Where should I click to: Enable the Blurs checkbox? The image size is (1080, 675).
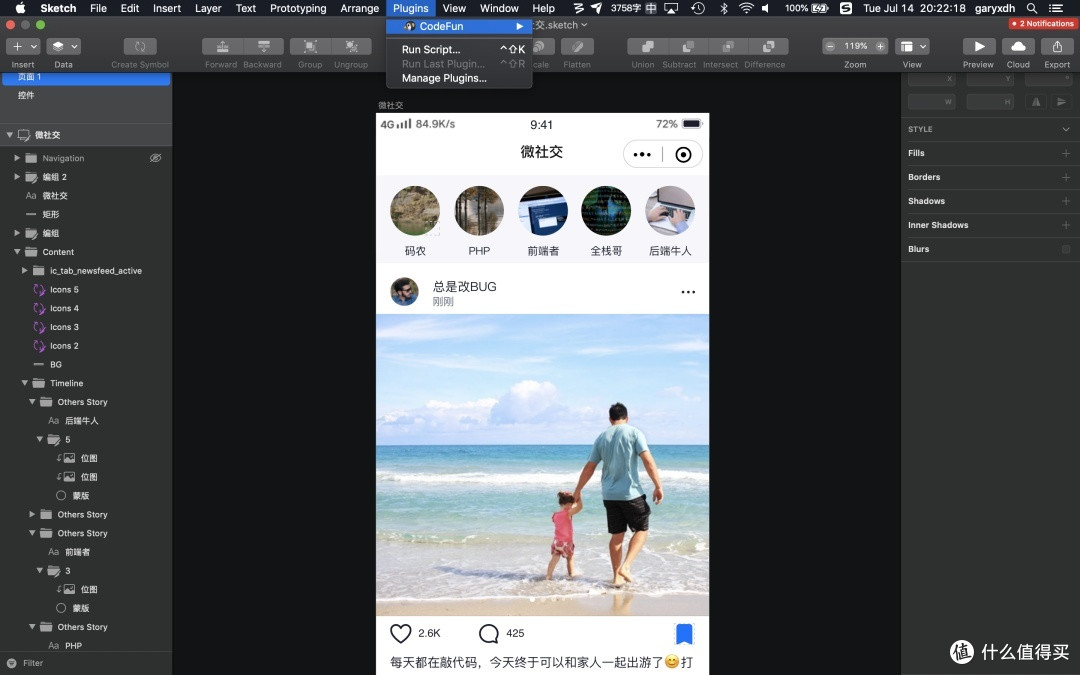coord(1066,249)
